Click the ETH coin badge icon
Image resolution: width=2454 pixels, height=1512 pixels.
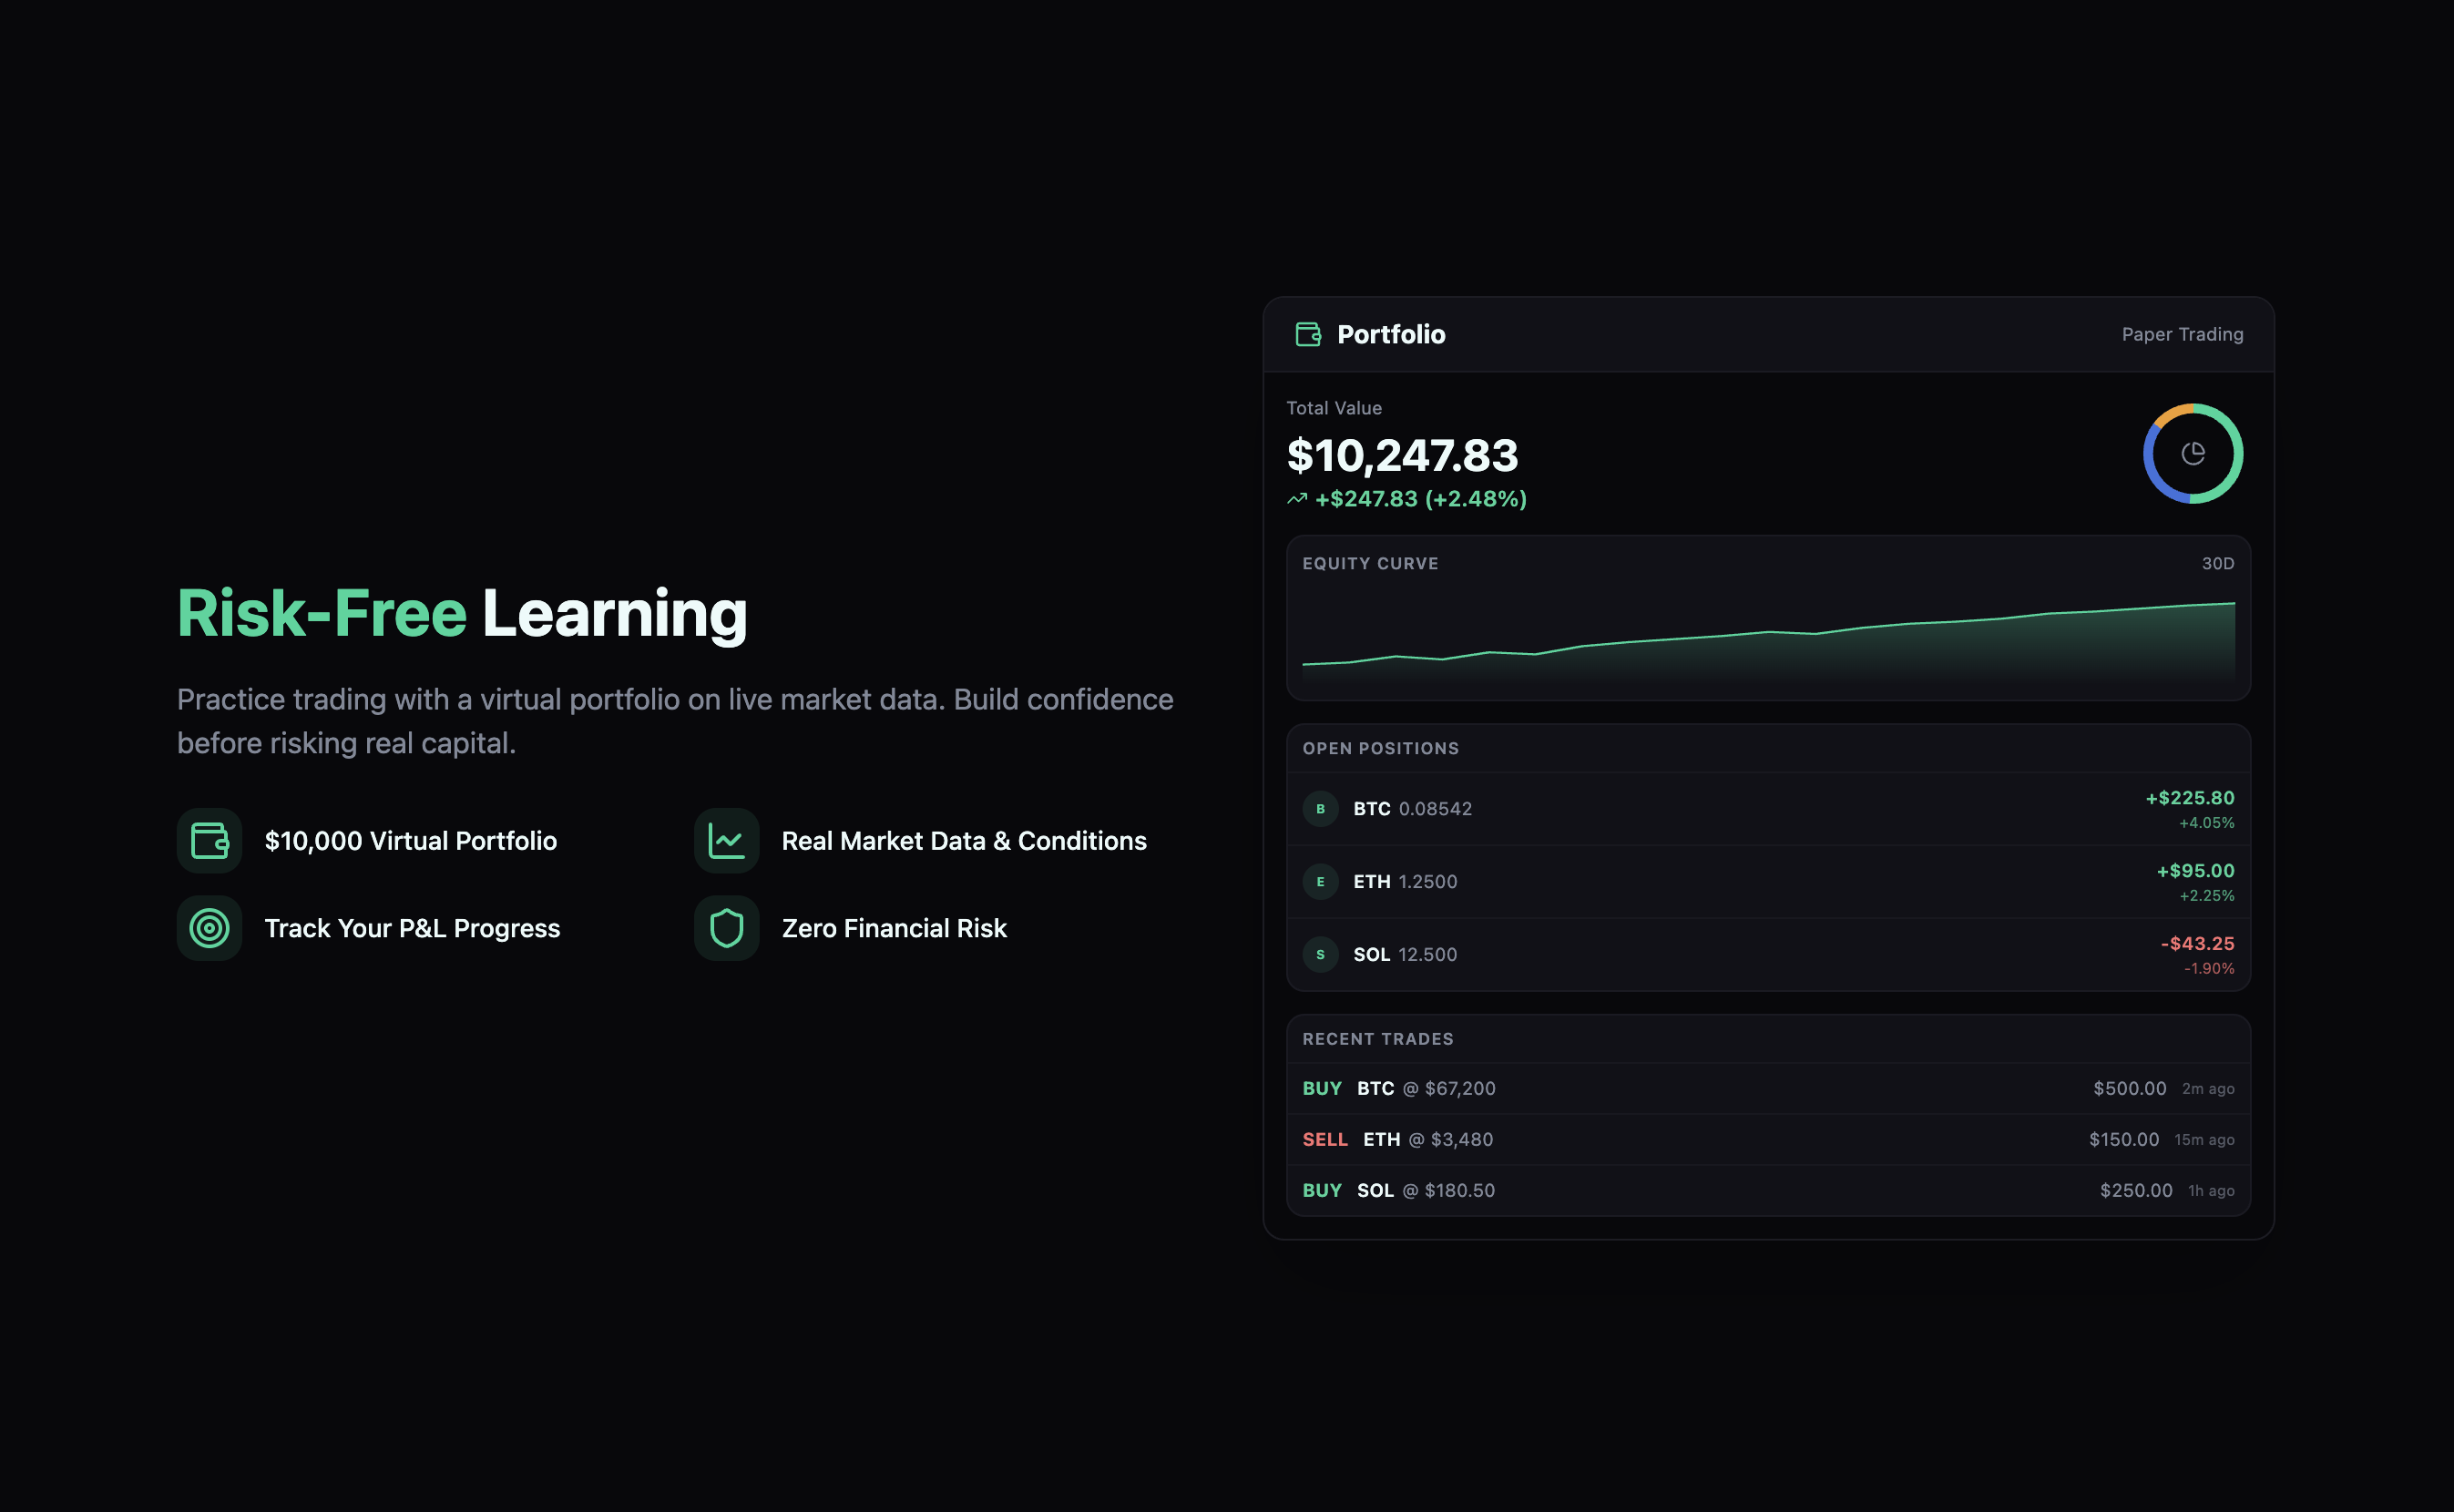click(1320, 882)
